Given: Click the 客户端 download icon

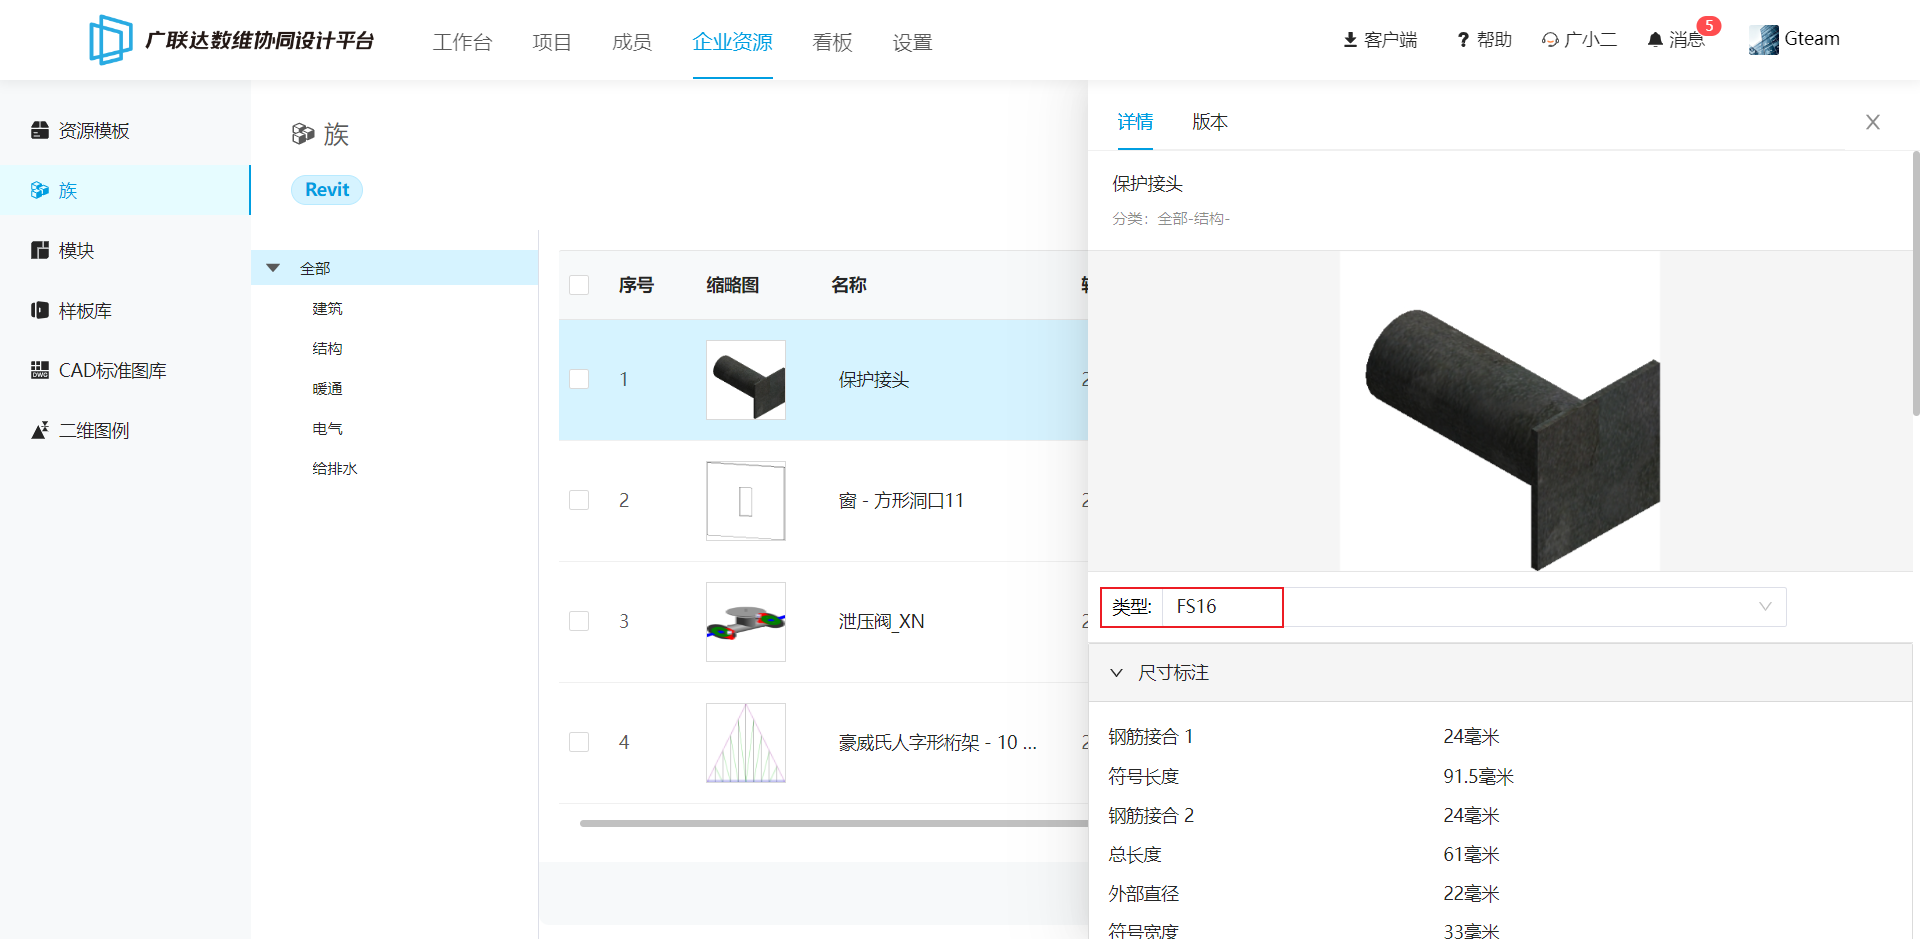Looking at the screenshot, I should pyautogui.click(x=1350, y=40).
